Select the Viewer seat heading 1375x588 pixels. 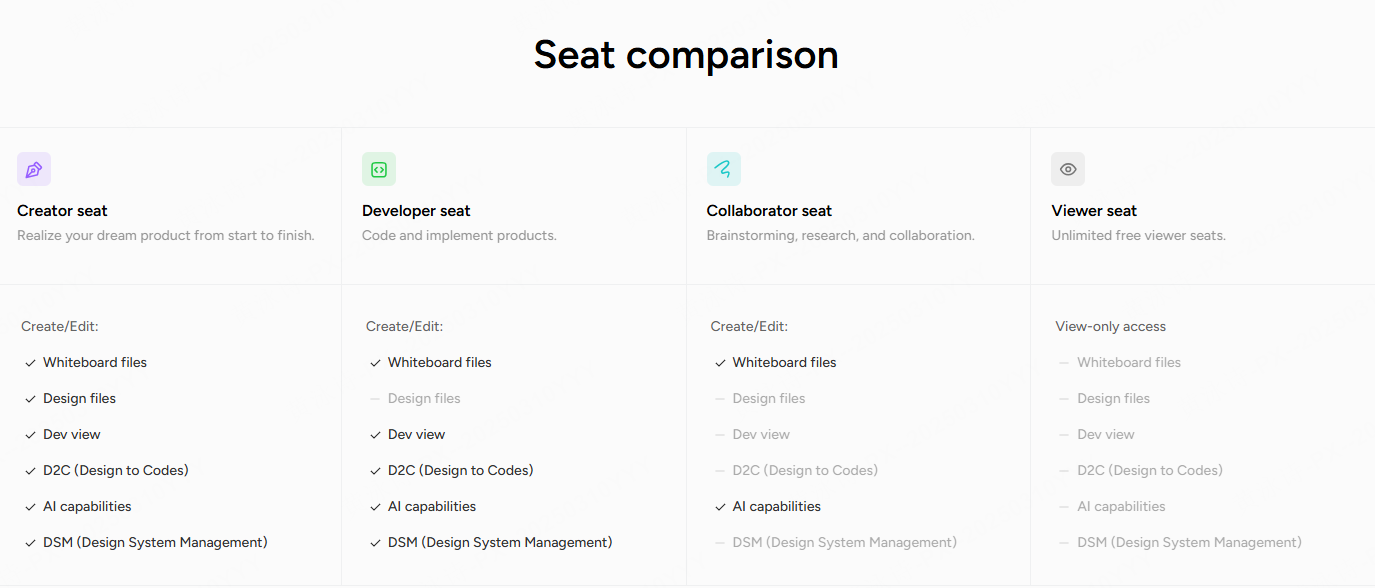pyautogui.click(x=1094, y=211)
